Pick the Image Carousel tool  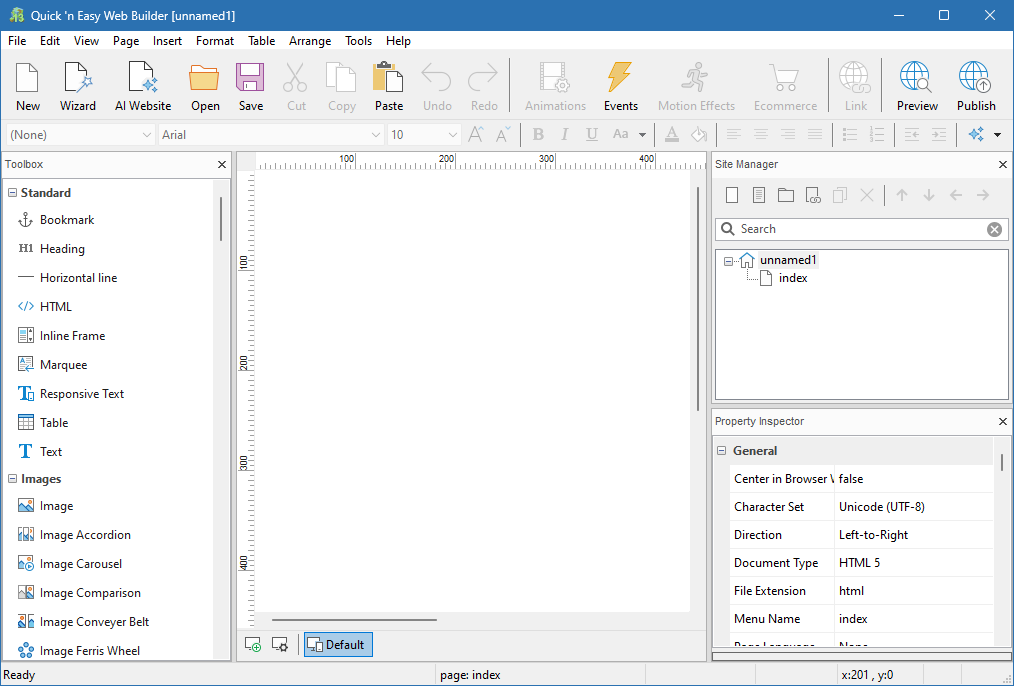[70, 564]
